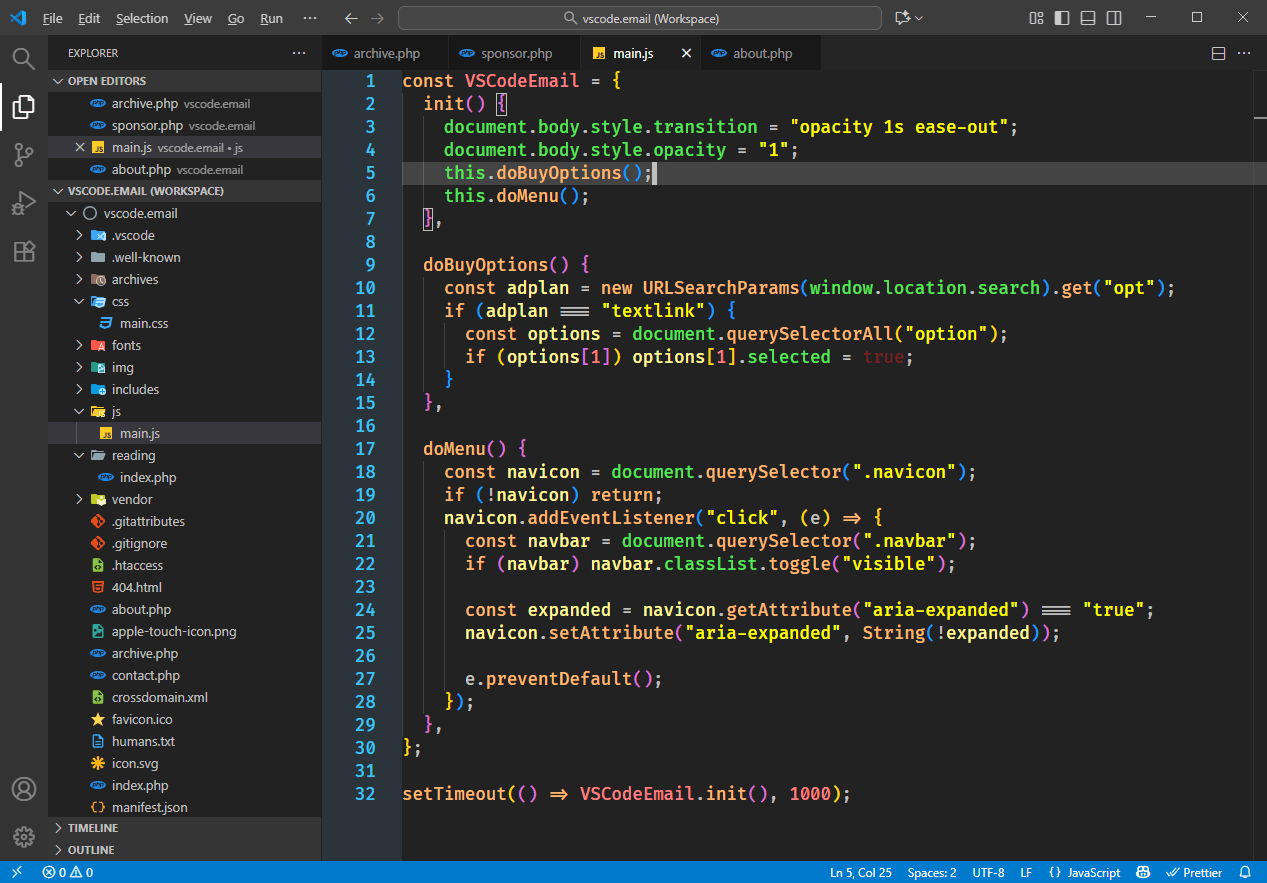Toggle the Primary Side Bar visibility
This screenshot has width=1267, height=883.
(1061, 17)
